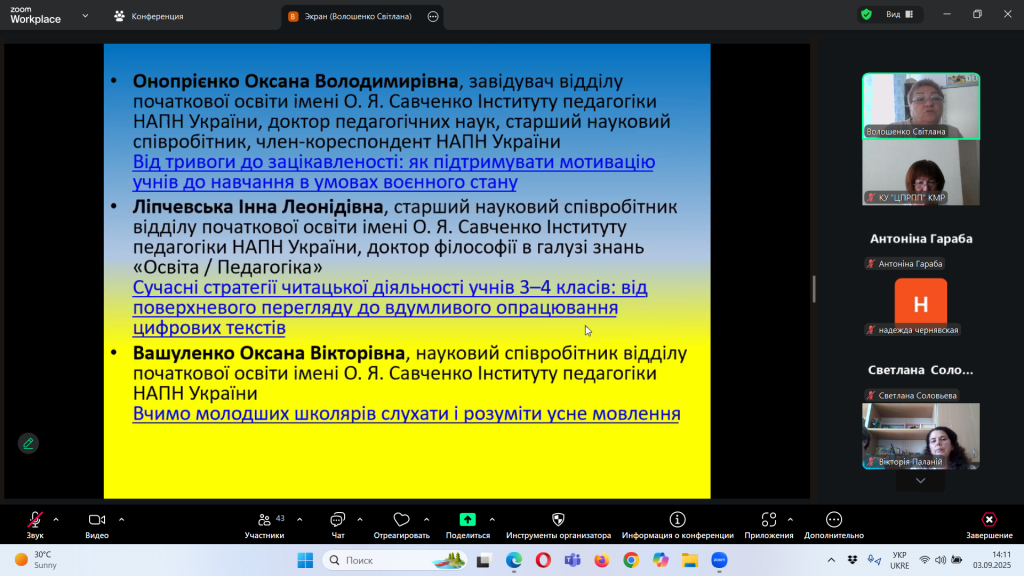Open the Участники participants panel

[x=264, y=520]
